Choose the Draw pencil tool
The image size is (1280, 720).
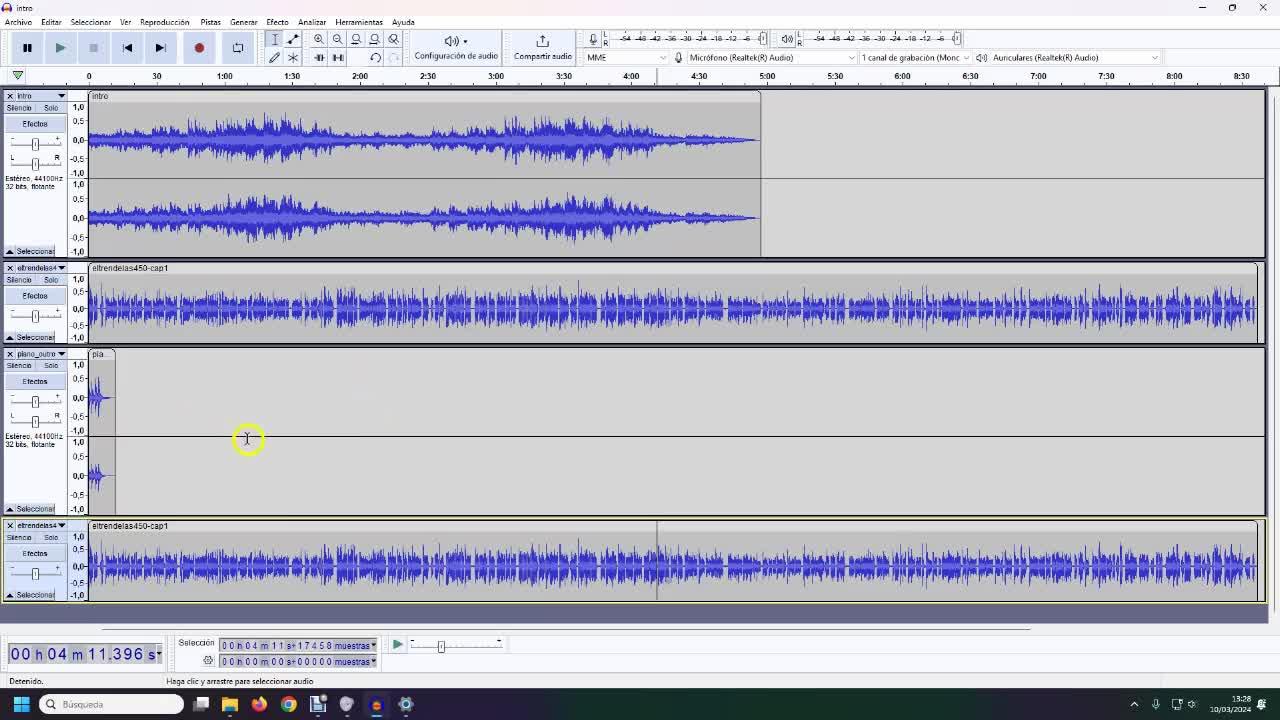pyautogui.click(x=274, y=57)
